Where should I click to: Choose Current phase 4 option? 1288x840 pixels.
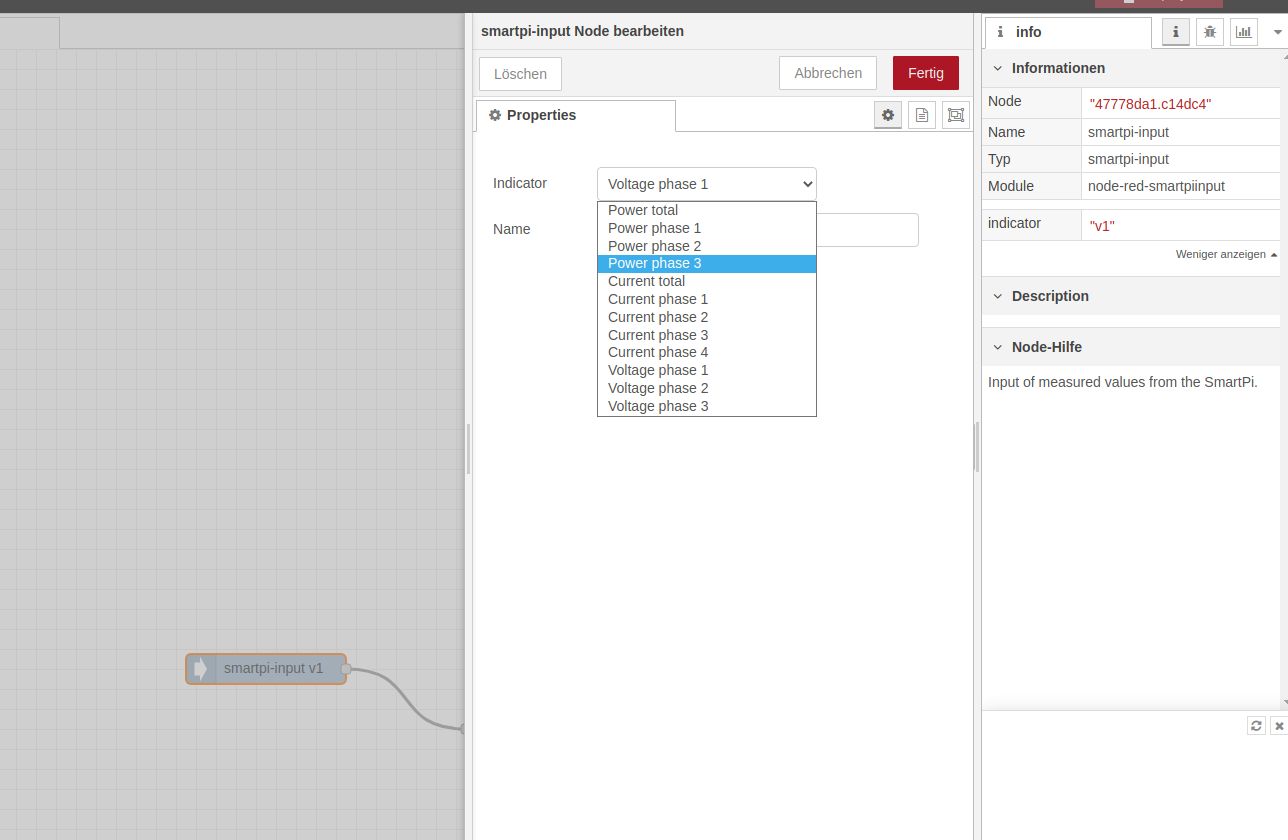(707, 352)
